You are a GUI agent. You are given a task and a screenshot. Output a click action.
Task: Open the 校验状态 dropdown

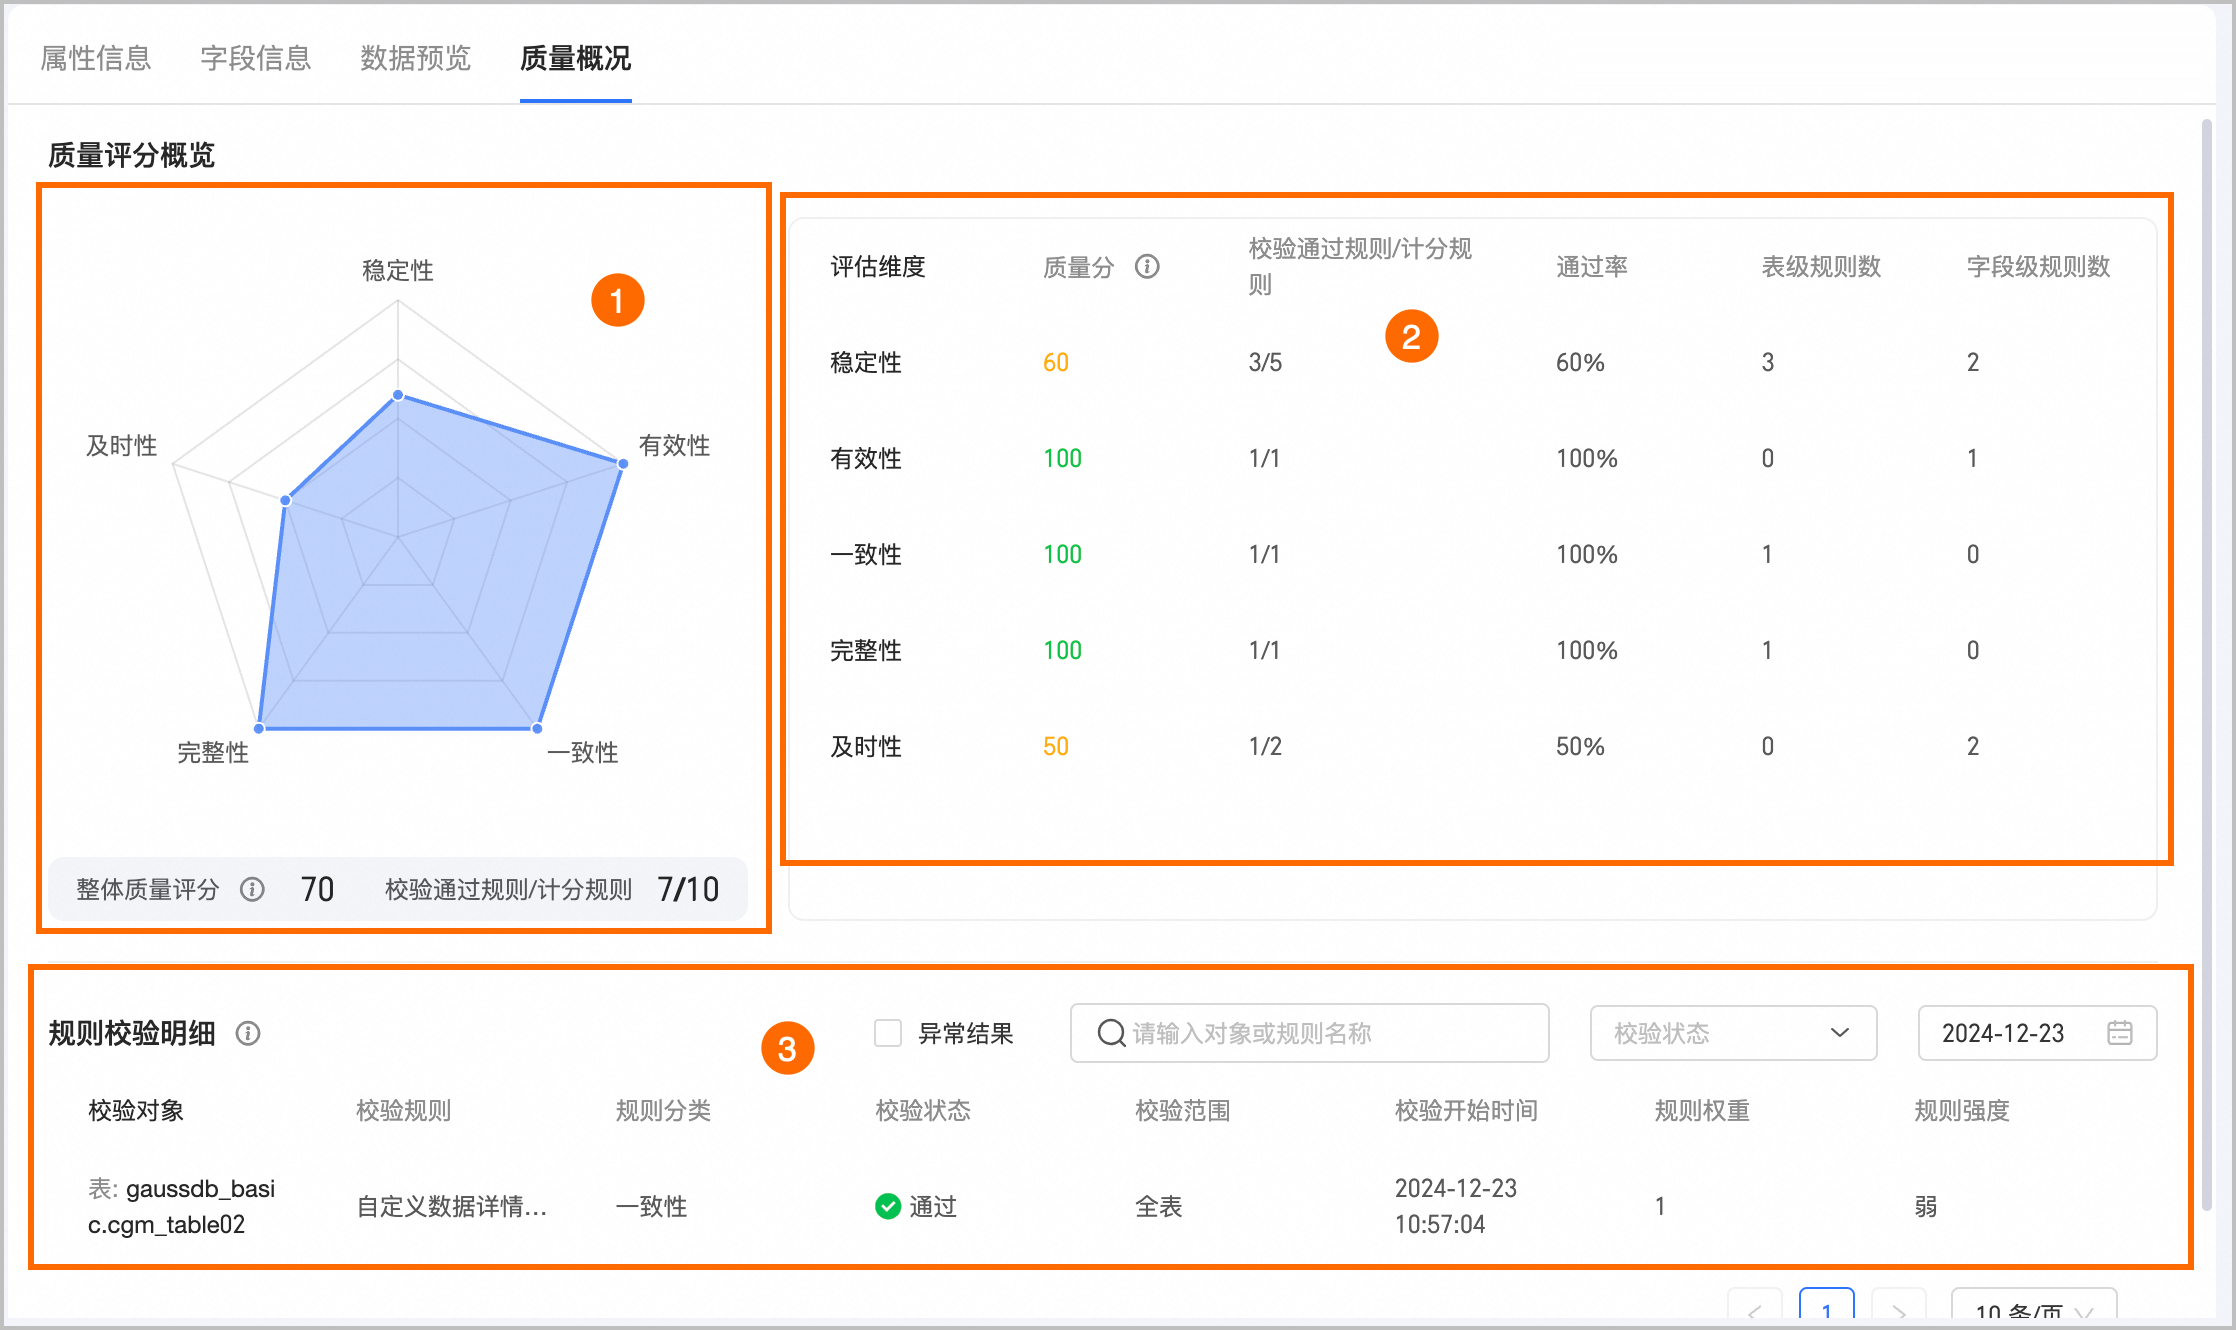1732,1033
